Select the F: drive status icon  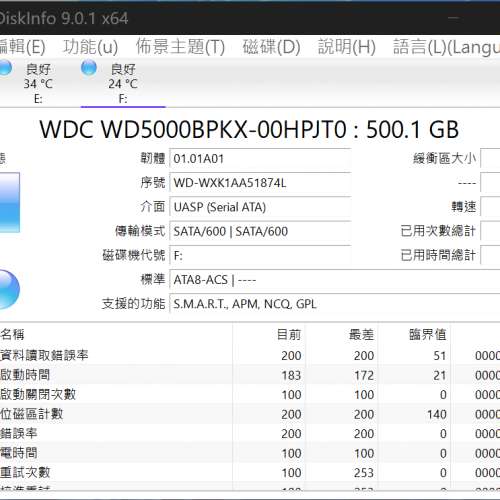(x=89, y=68)
